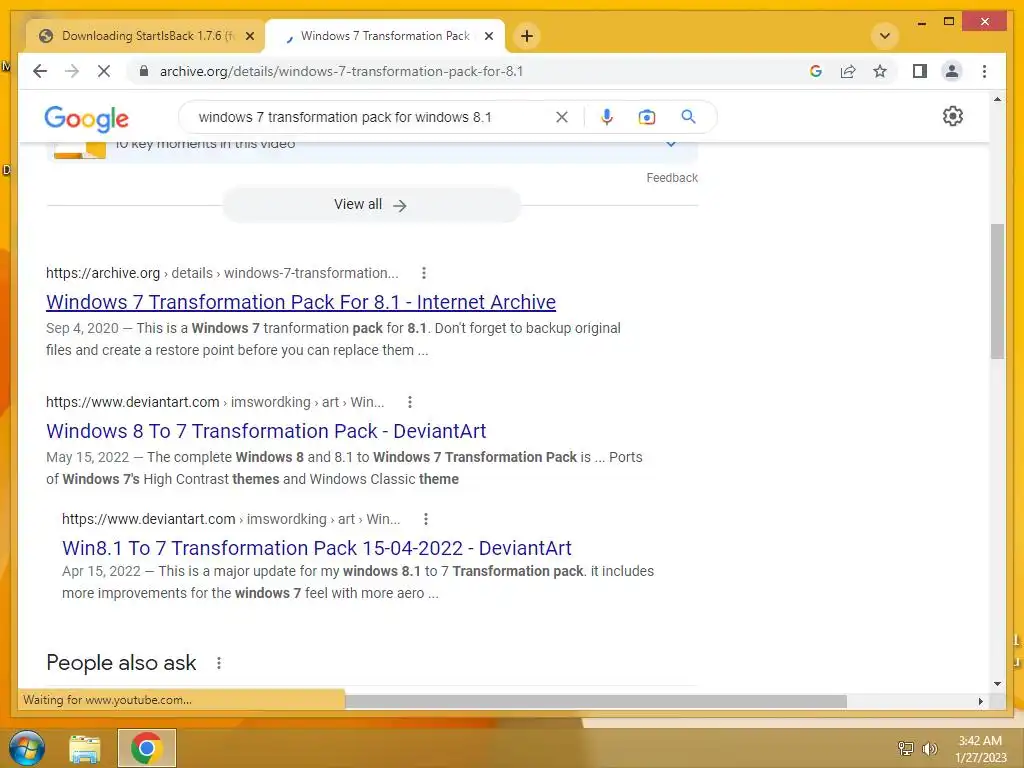This screenshot has width=1024, height=768.
Task: Expand the tab search dropdown
Action: click(885, 36)
